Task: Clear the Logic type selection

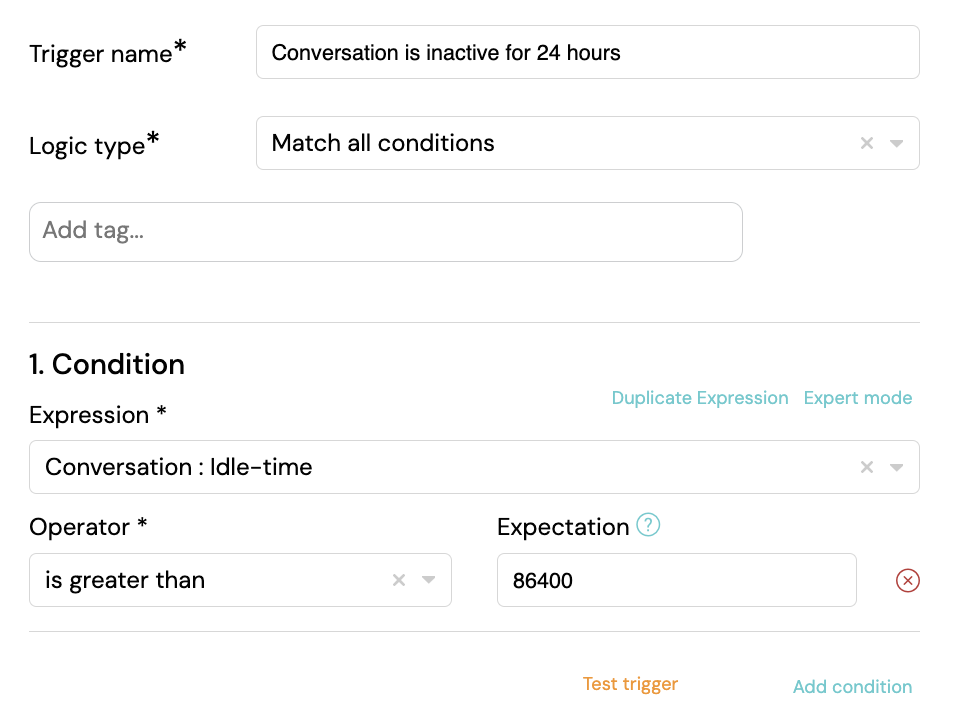Action: pos(866,143)
